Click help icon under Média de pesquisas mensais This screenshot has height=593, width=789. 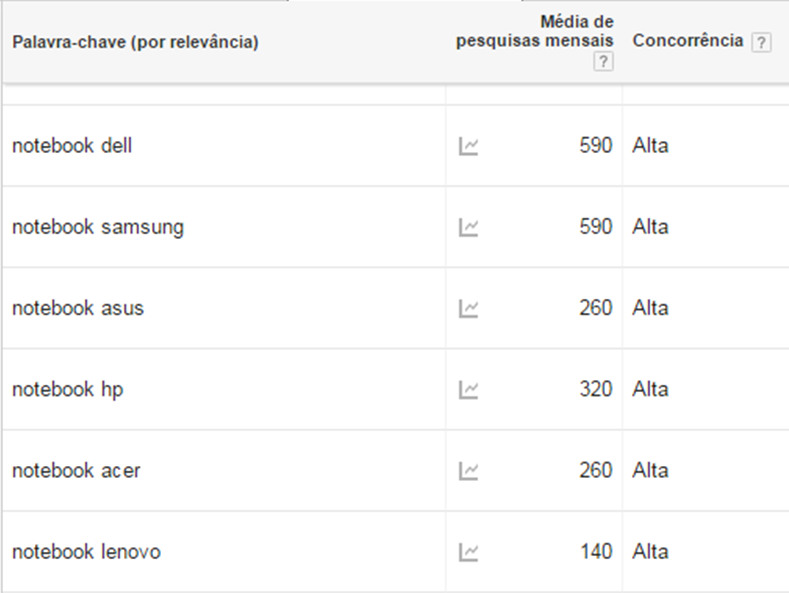(602, 62)
